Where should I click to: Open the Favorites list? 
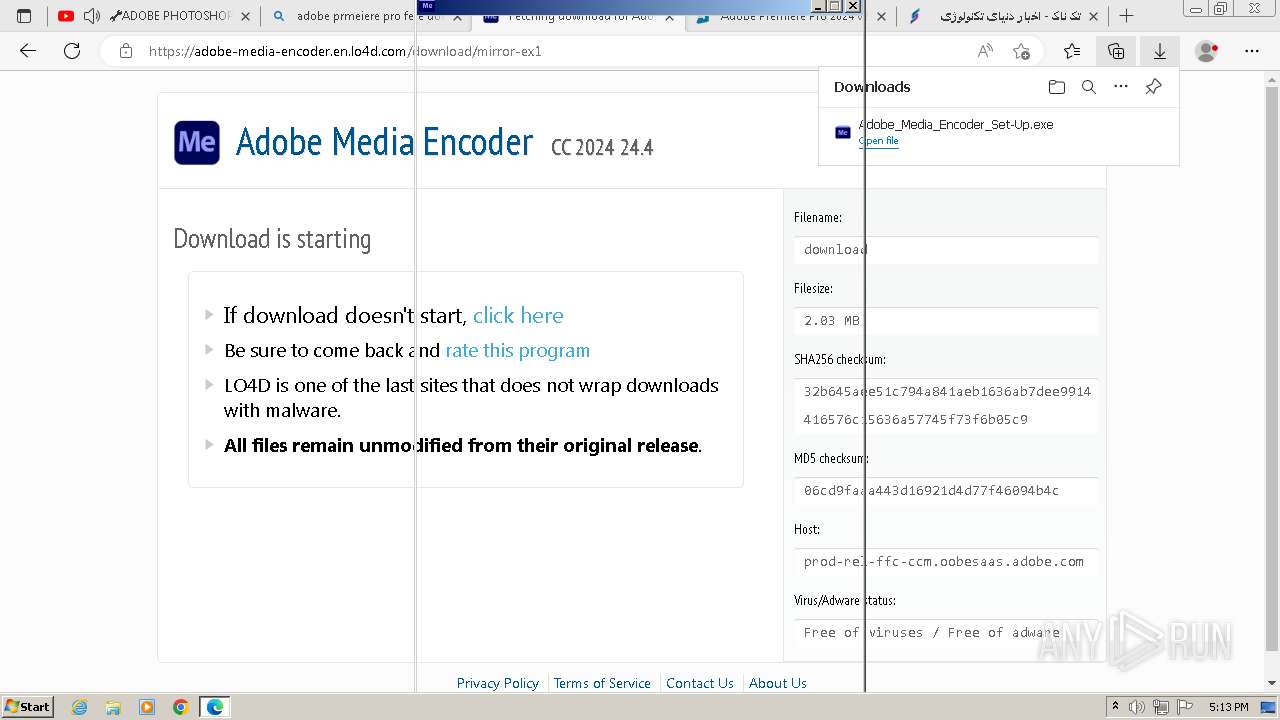[1072, 51]
